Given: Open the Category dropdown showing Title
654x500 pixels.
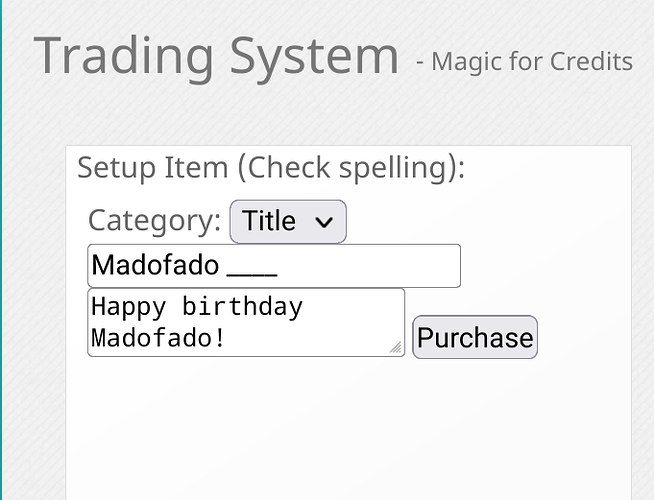Looking at the screenshot, I should click(288, 221).
